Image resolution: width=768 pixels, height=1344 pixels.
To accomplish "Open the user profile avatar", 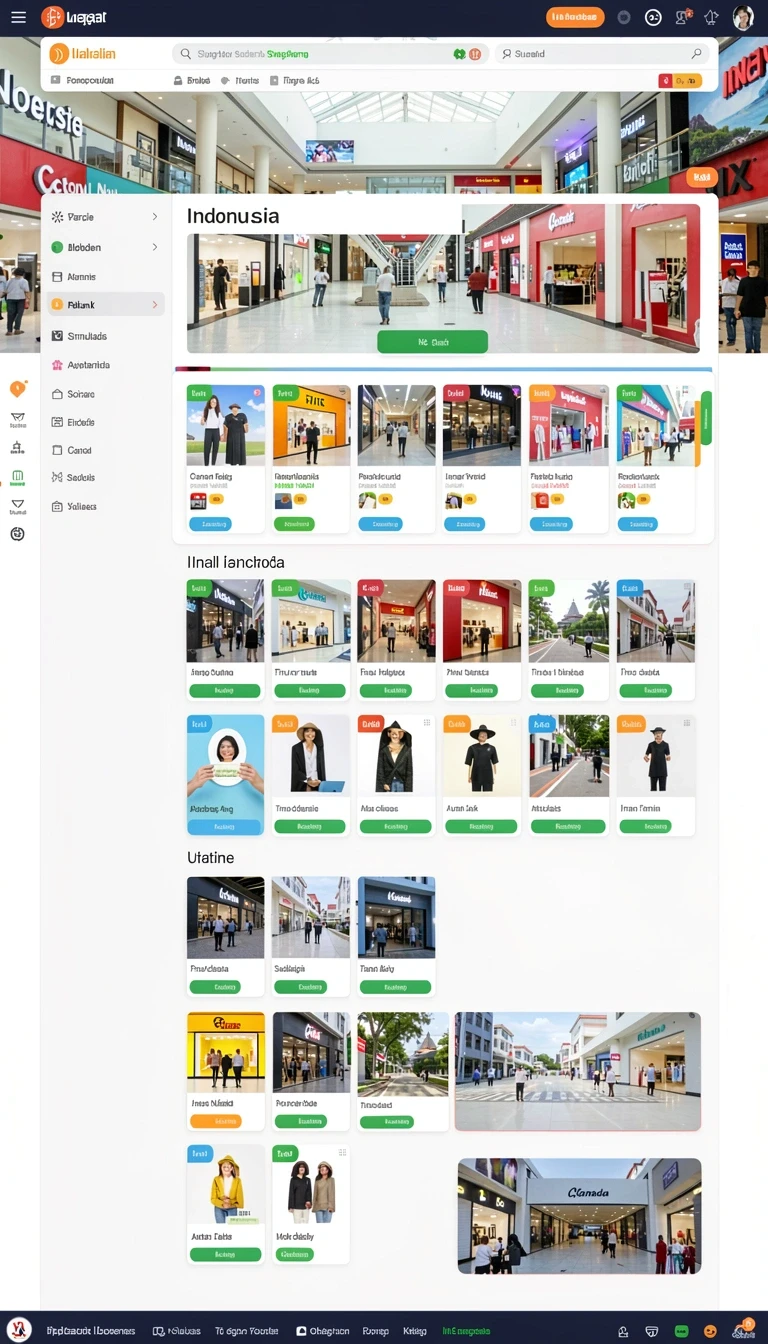I will (x=743, y=17).
